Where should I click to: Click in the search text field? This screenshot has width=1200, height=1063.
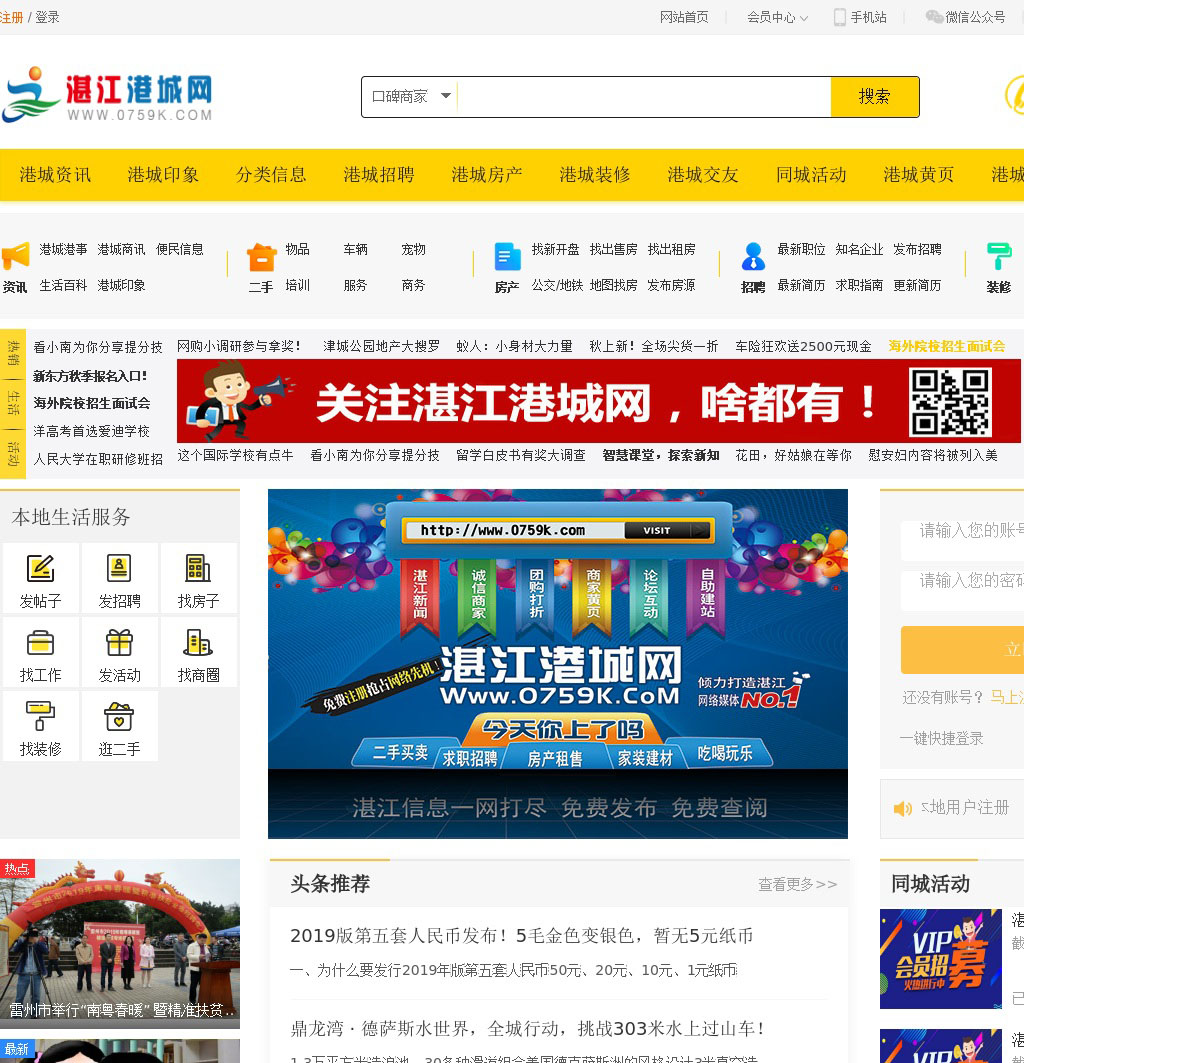643,97
